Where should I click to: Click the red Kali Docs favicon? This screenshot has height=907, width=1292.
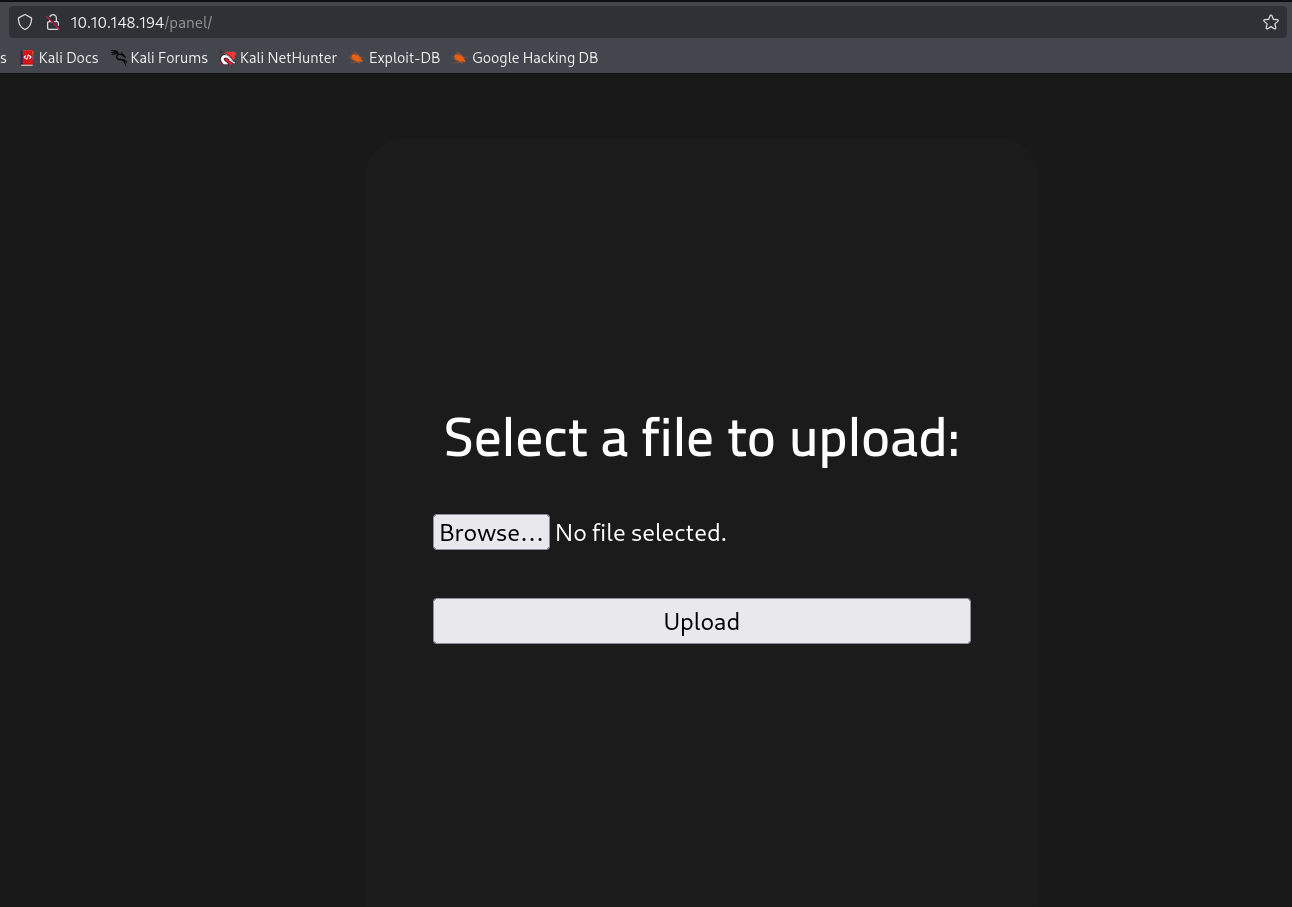pos(28,58)
